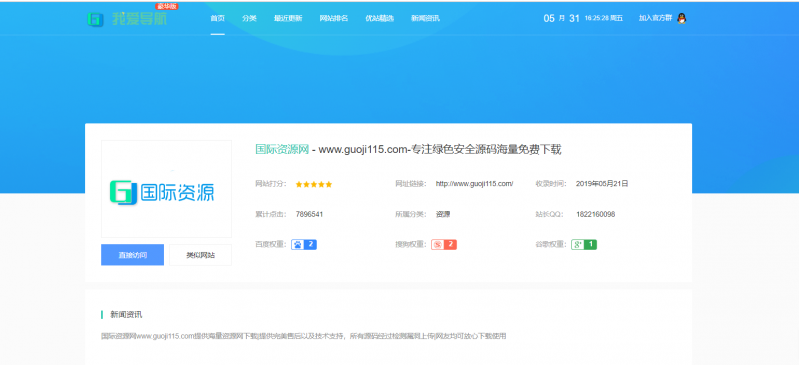Click the 豪华版 red badge

(x=167, y=6)
